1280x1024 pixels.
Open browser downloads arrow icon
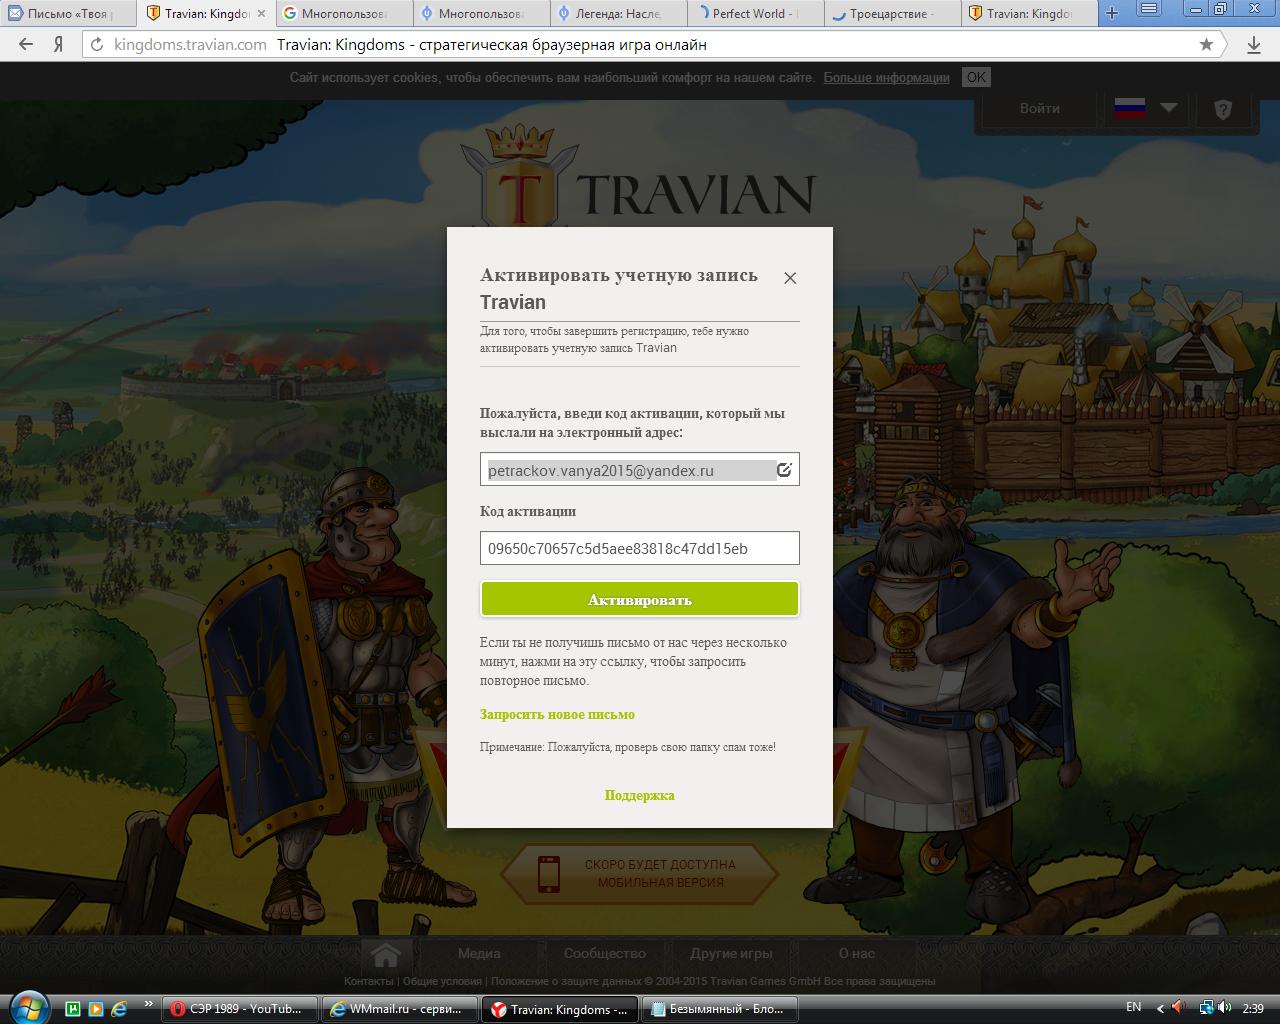[x=1254, y=44]
